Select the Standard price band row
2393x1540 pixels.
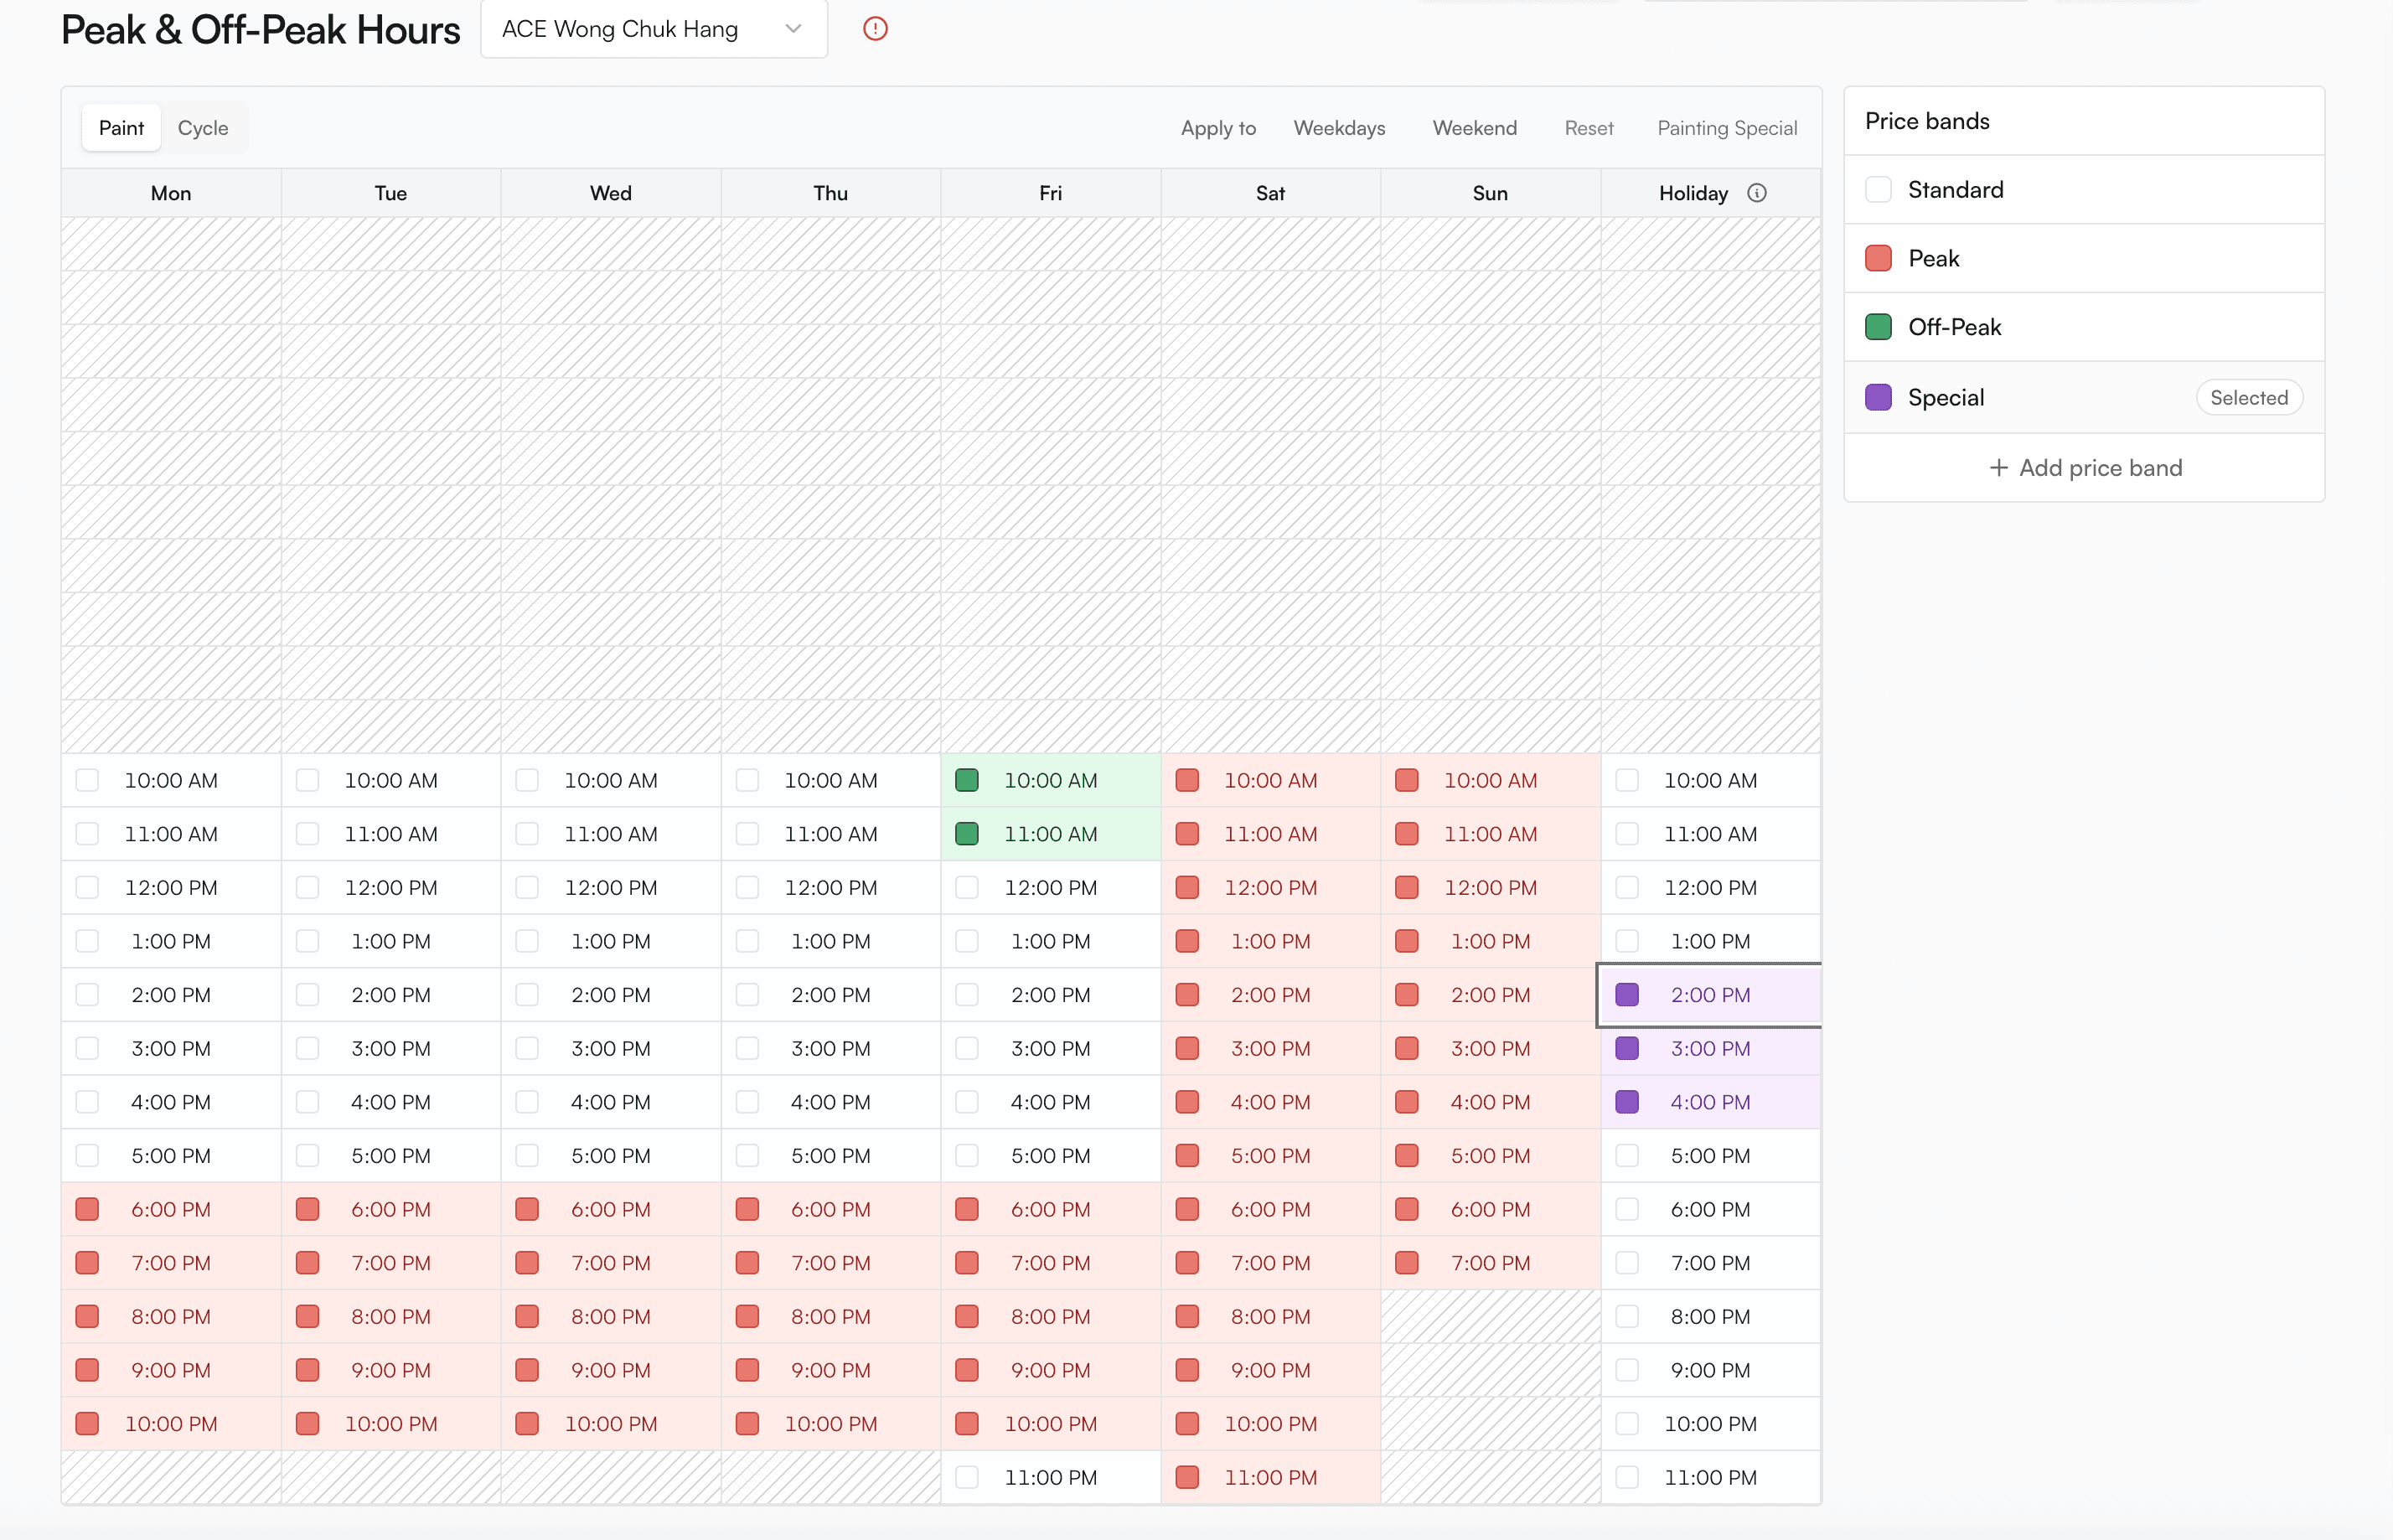[x=2084, y=190]
